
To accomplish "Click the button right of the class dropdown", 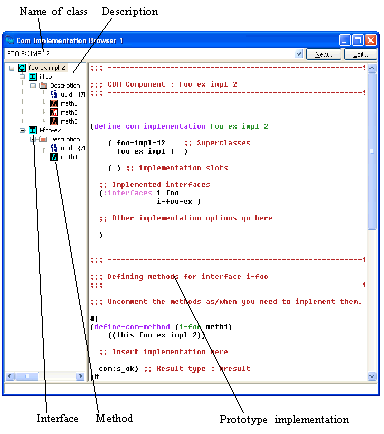I will coord(323,54).
